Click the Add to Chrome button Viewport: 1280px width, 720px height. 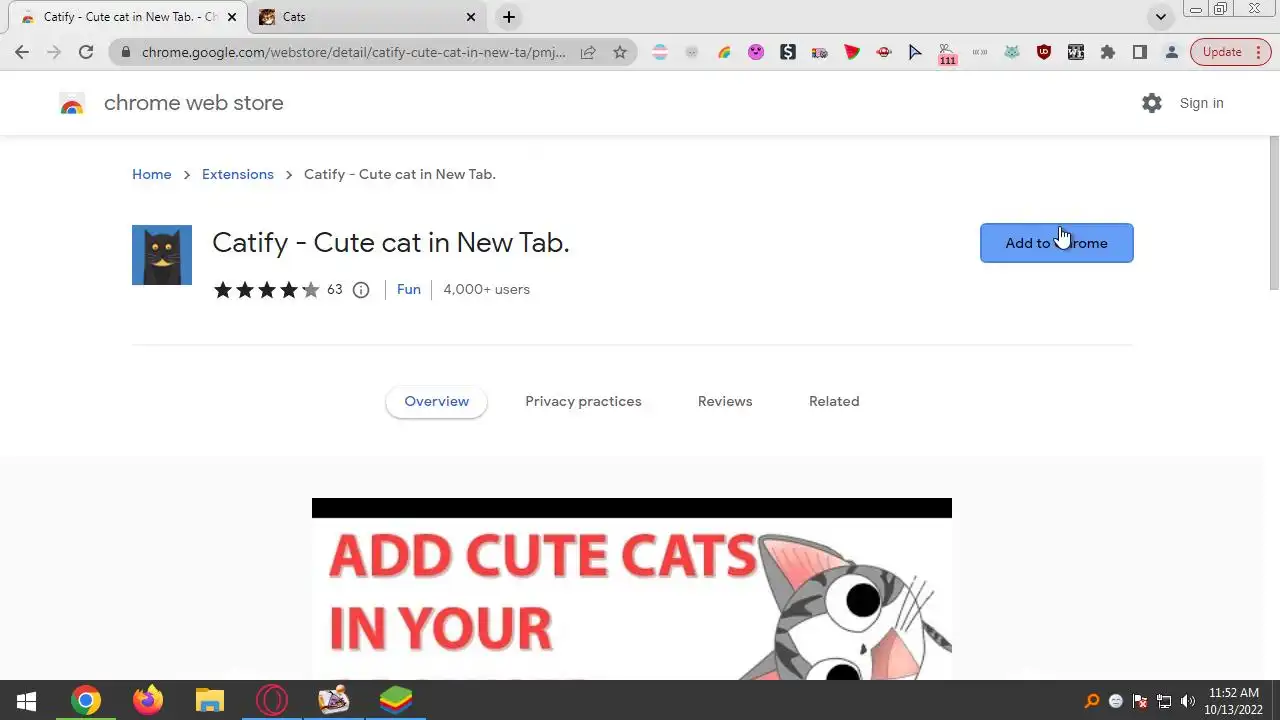[x=1056, y=243]
